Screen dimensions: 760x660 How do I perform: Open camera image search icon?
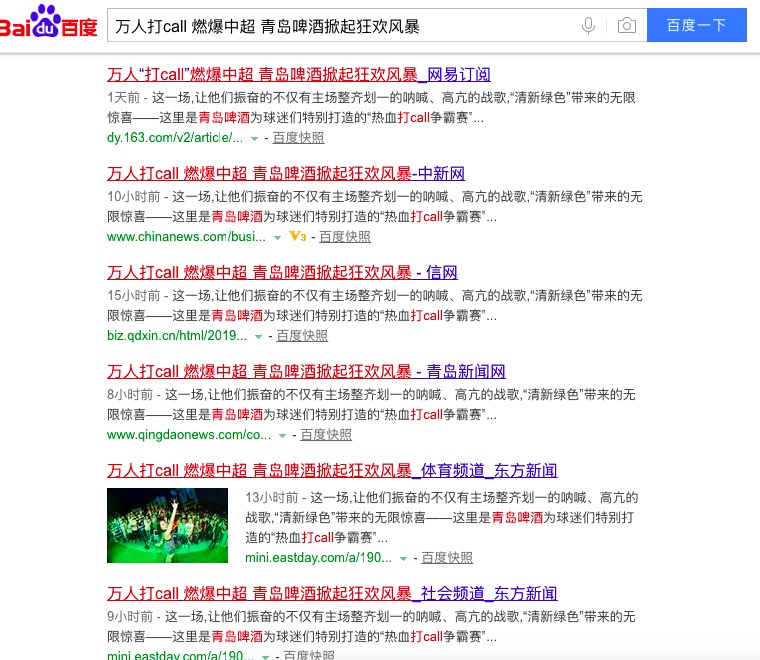627,25
